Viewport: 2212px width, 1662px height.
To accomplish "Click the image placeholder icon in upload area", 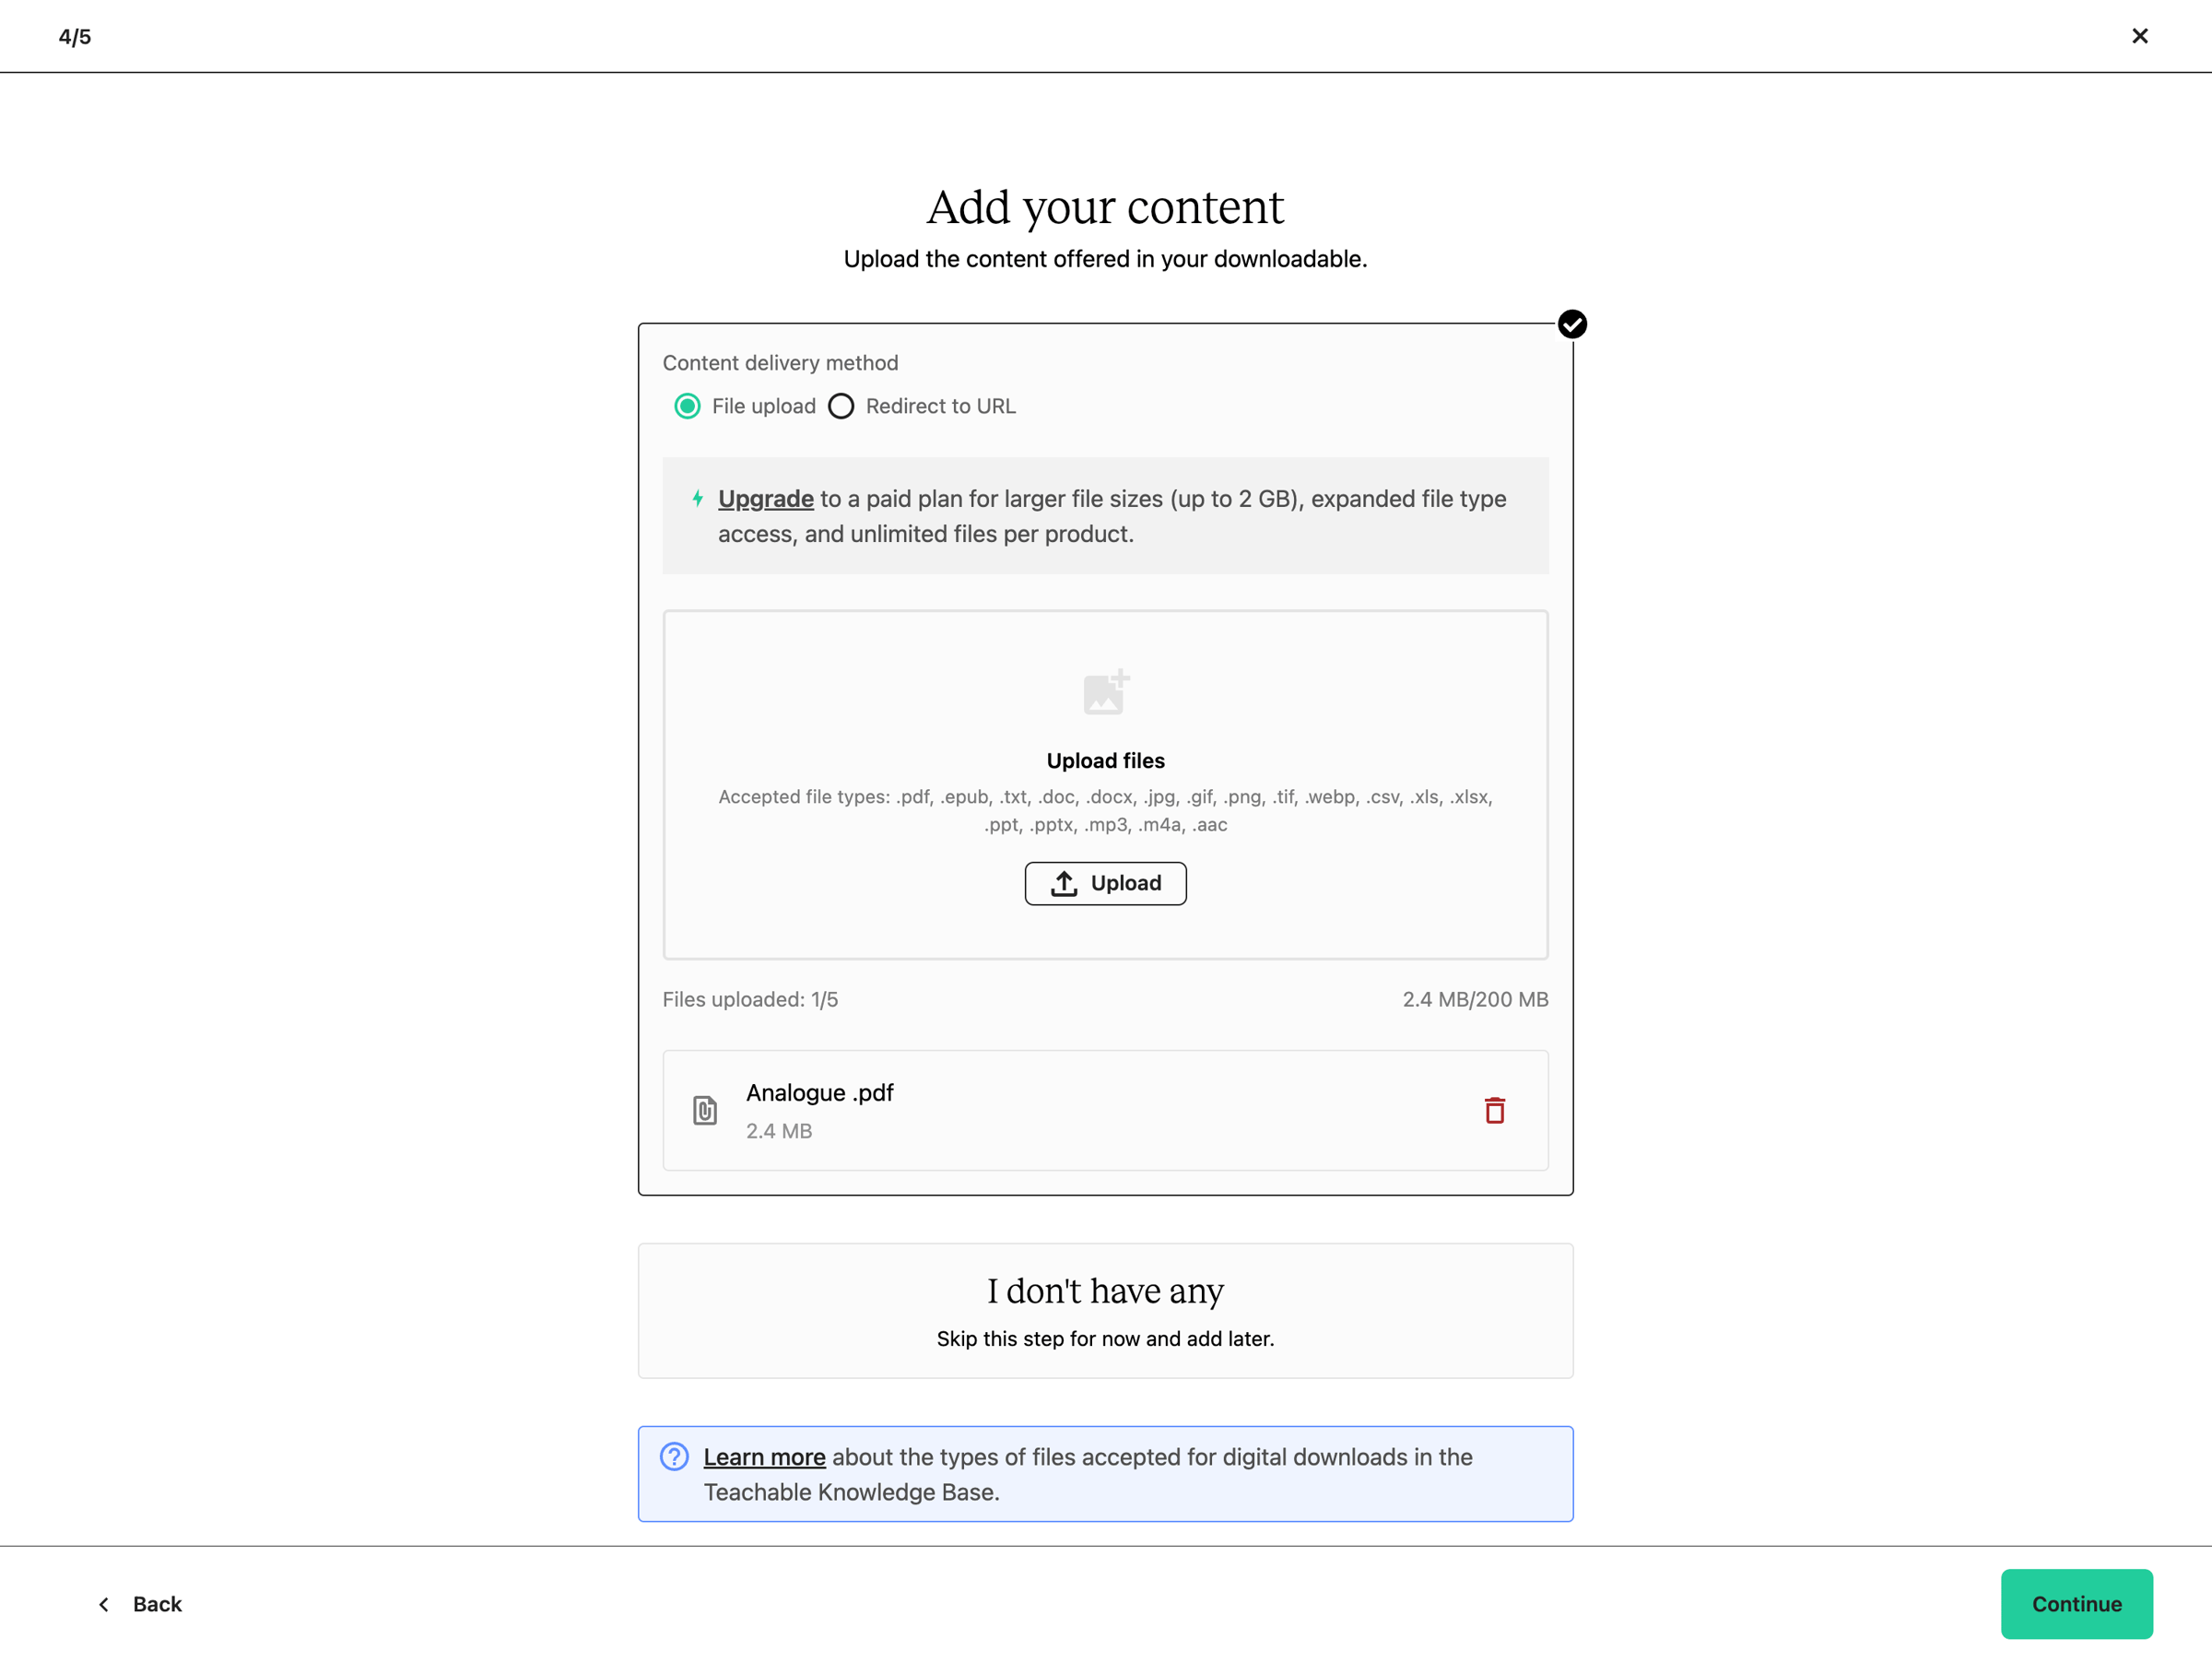I will click(1106, 692).
